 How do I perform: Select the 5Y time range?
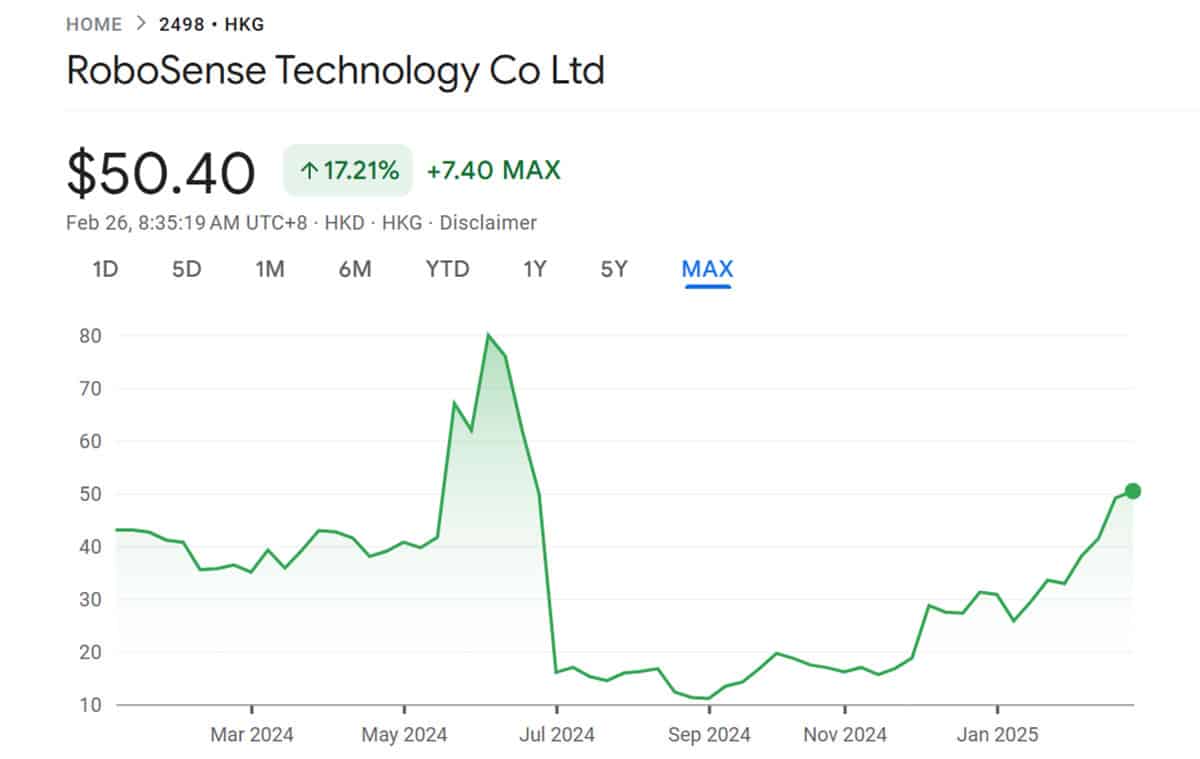614,269
